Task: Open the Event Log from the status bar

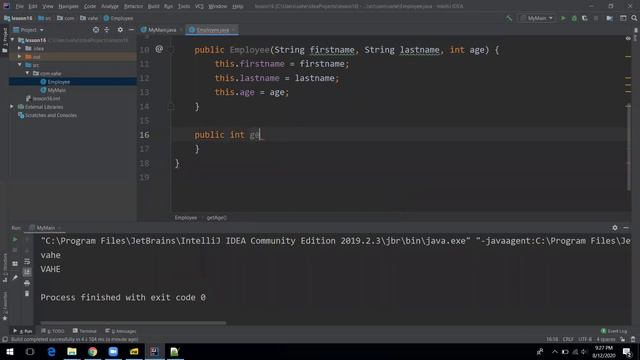Action: 614,331
